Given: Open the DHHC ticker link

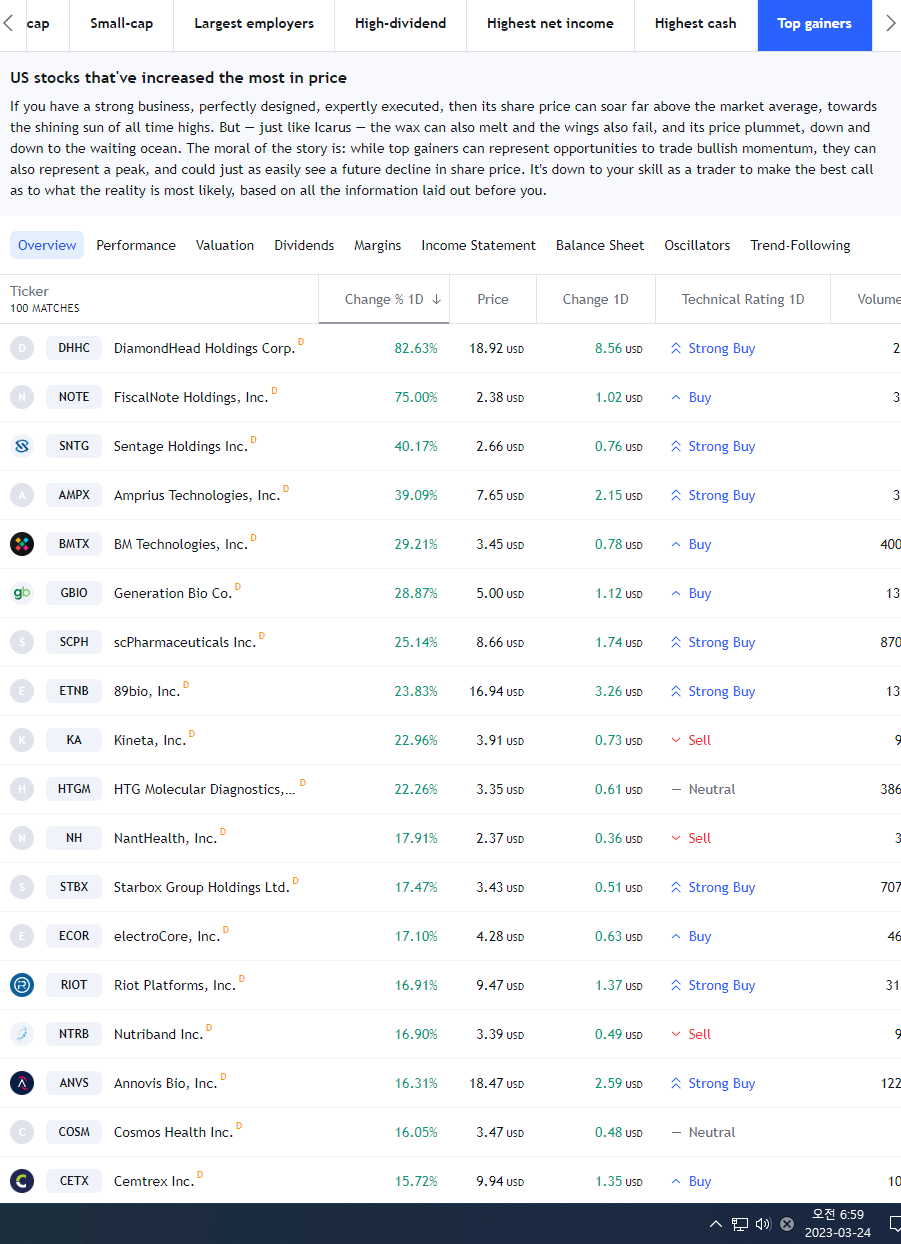Looking at the screenshot, I should (x=74, y=348).
